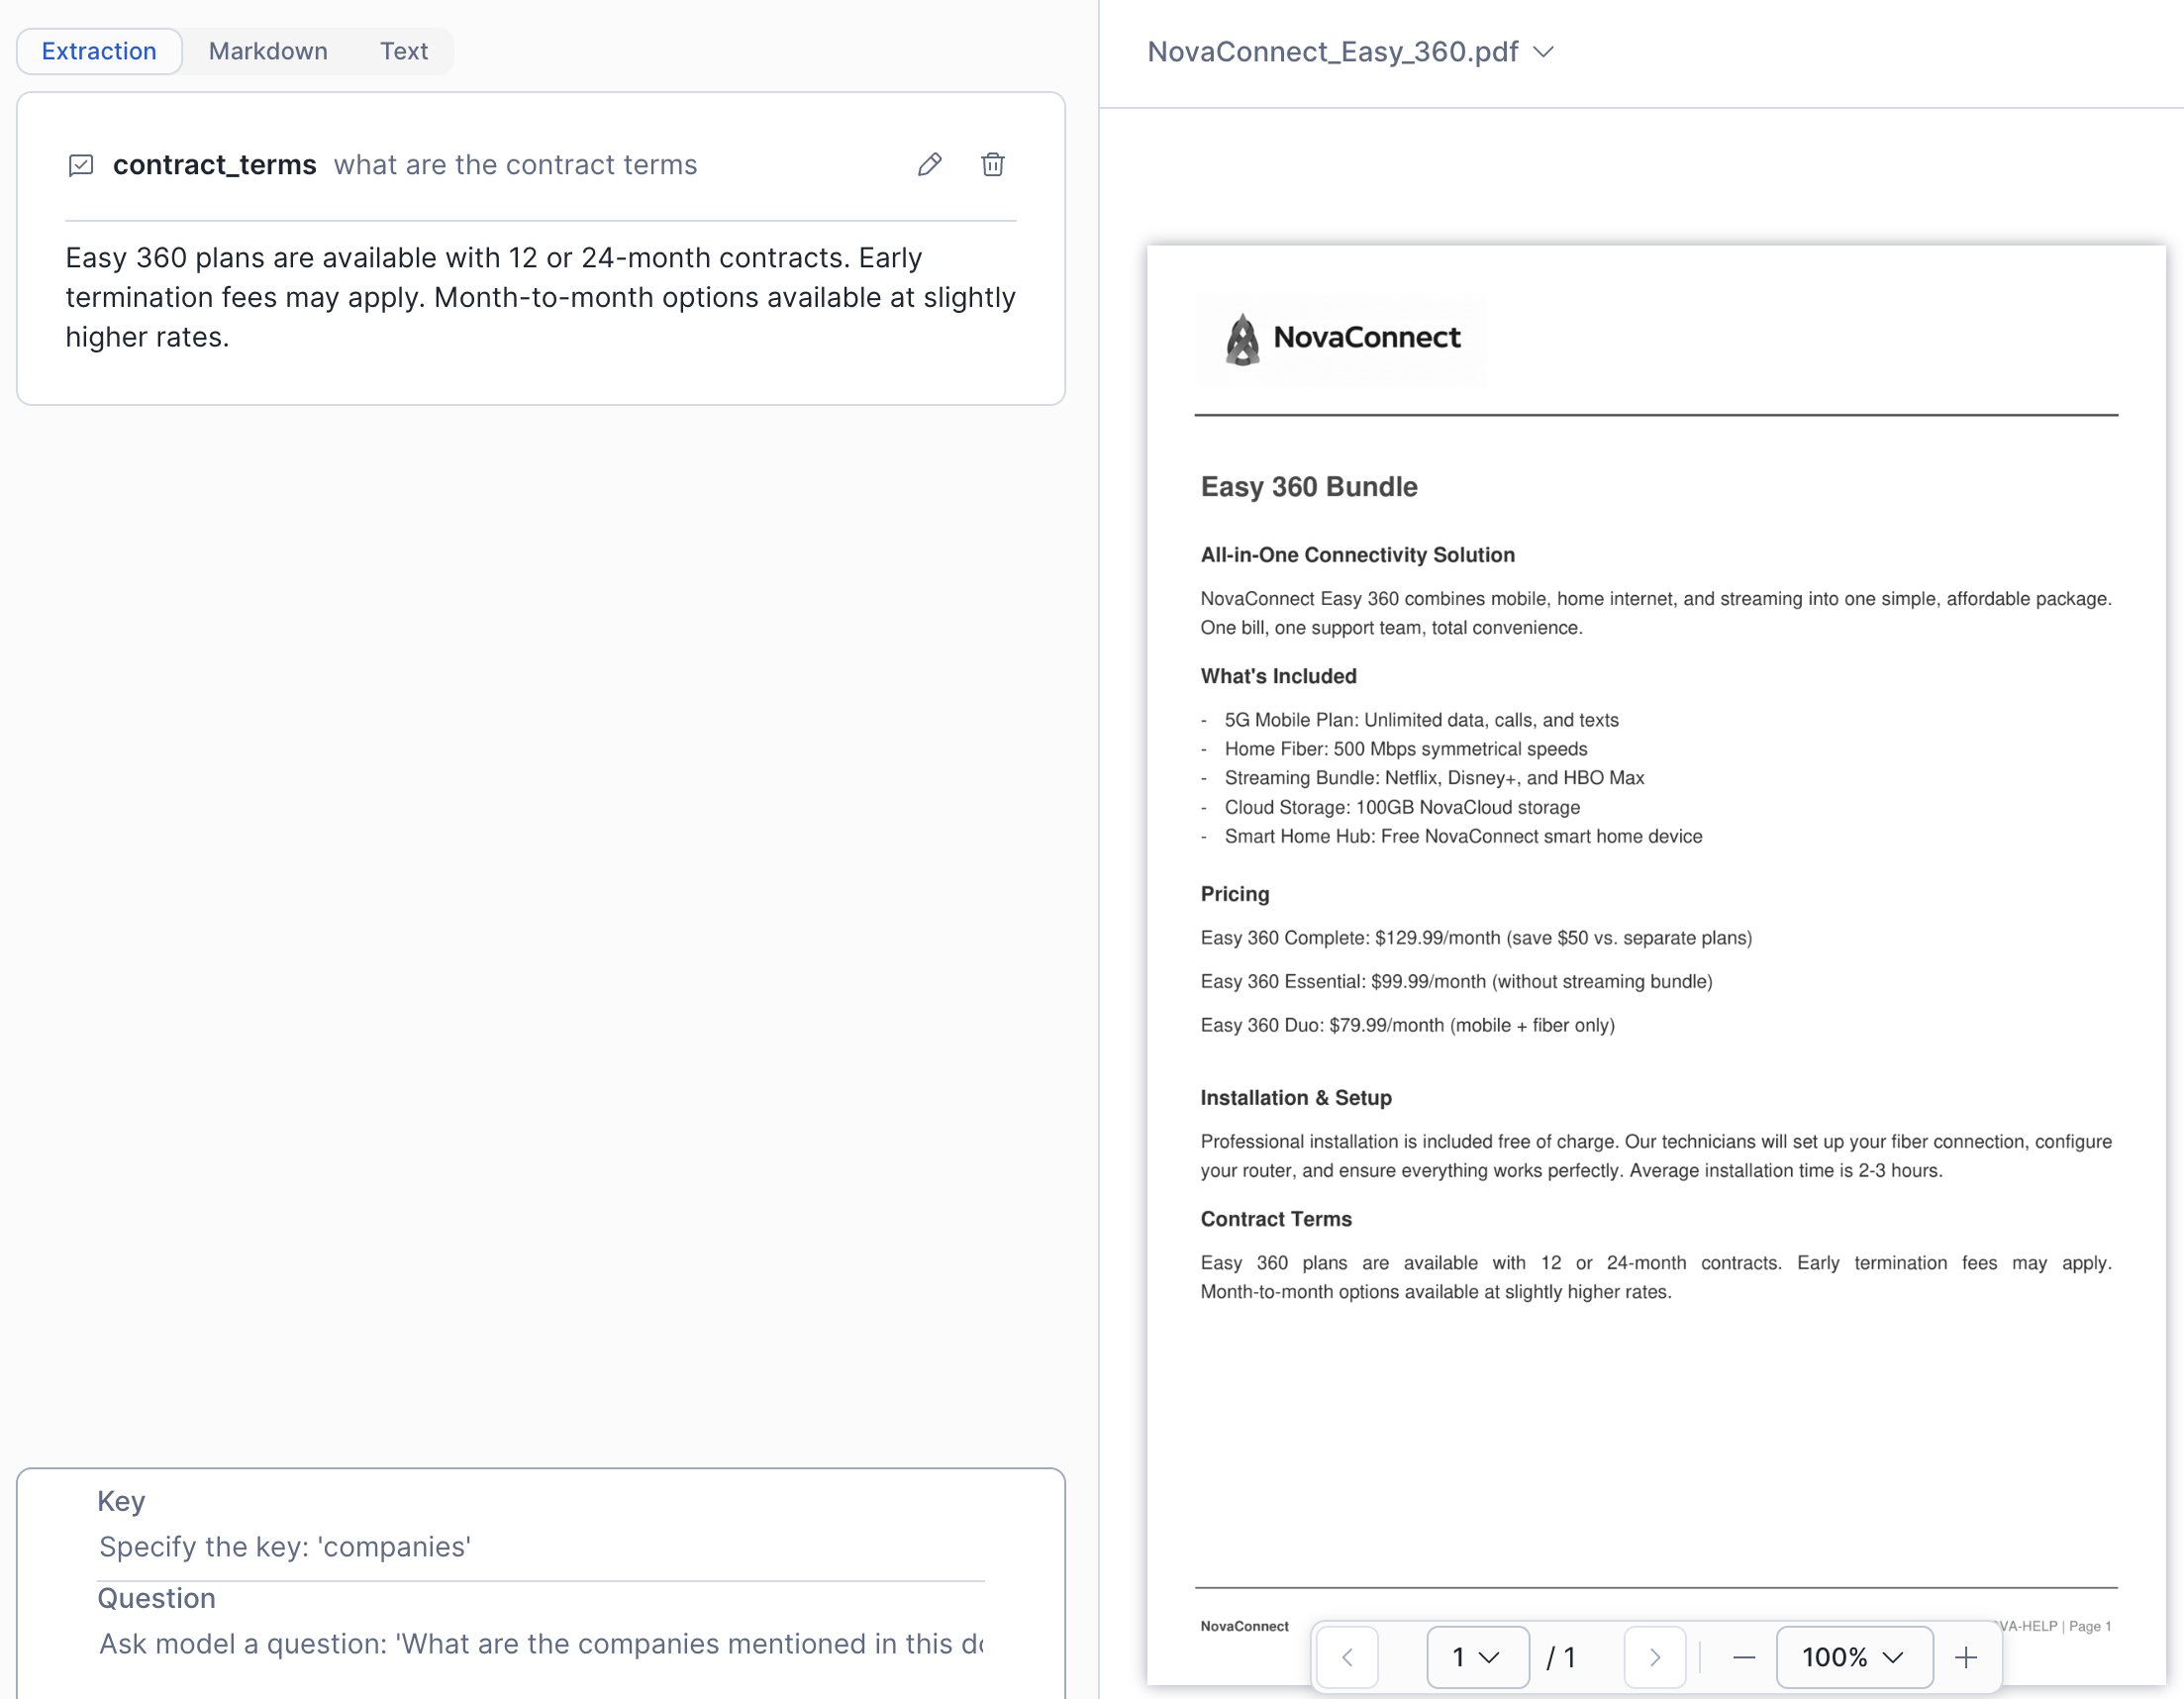Viewport: 2184px width, 1699px height.
Task: Delete contract_terms using the trash icon
Action: [992, 164]
